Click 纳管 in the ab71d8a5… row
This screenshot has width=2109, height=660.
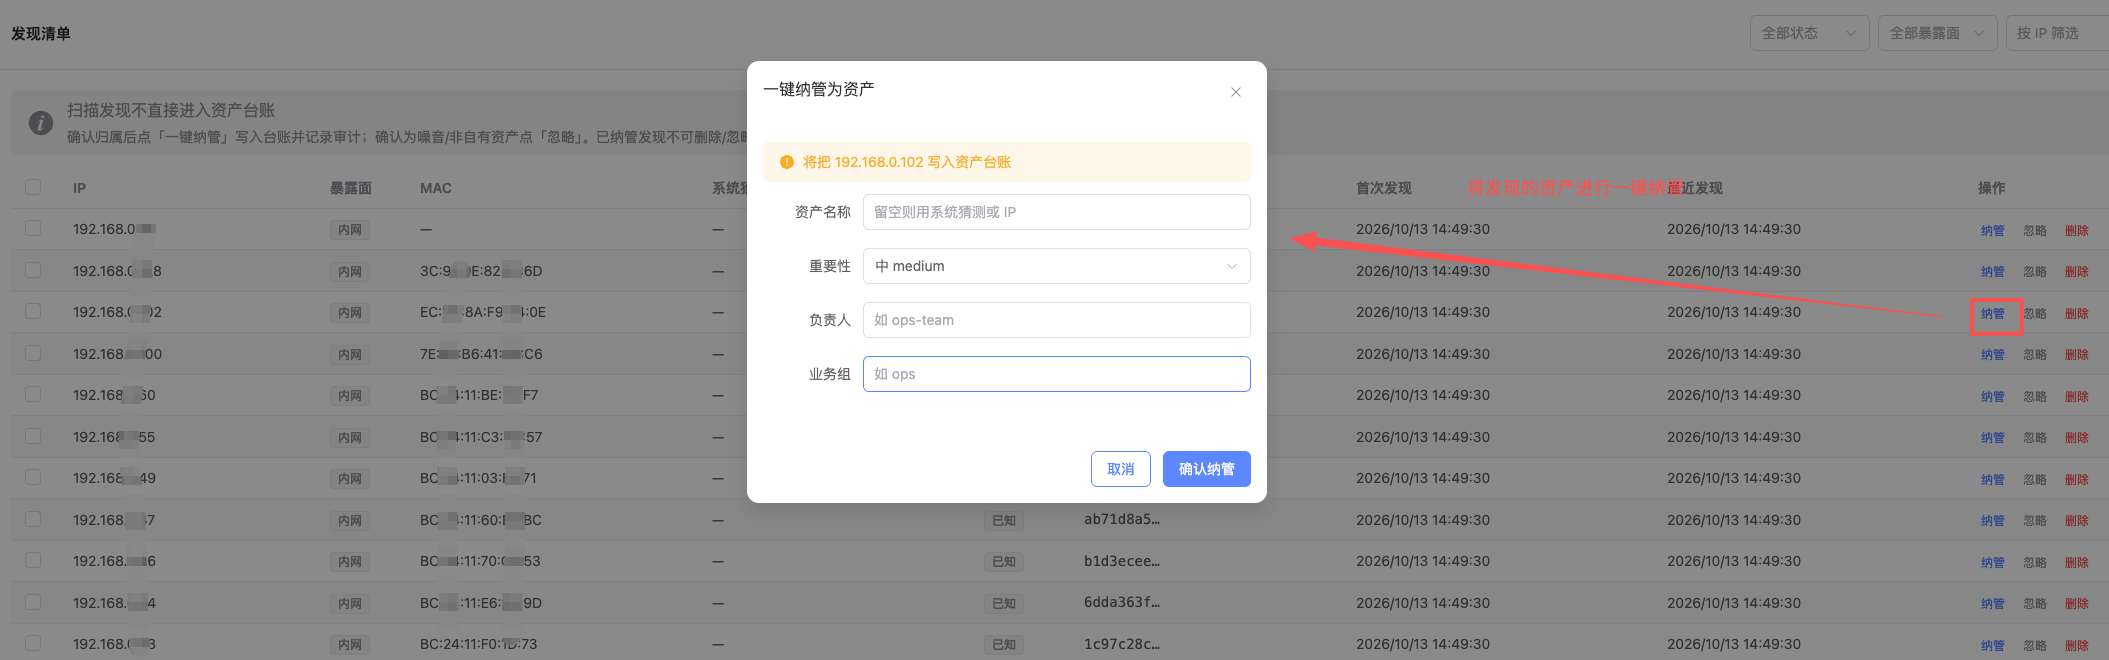coord(1992,520)
